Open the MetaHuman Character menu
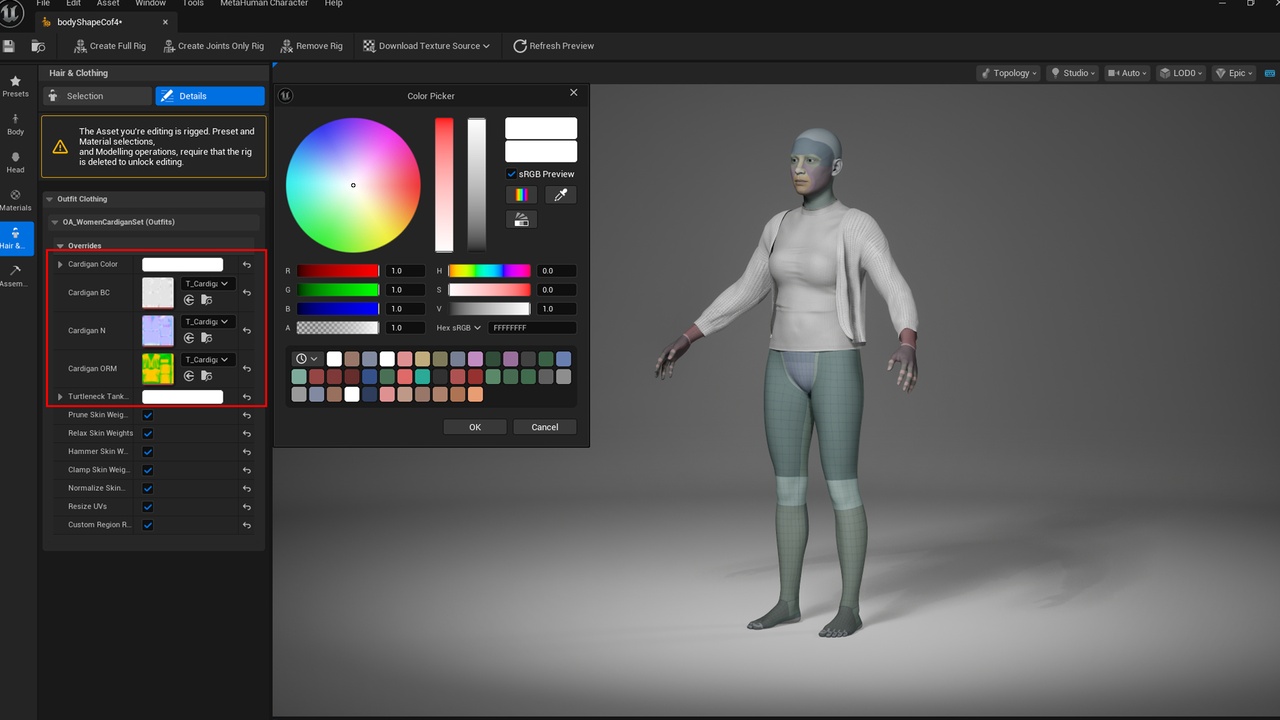Image resolution: width=1280 pixels, height=720 pixels. coord(266,4)
